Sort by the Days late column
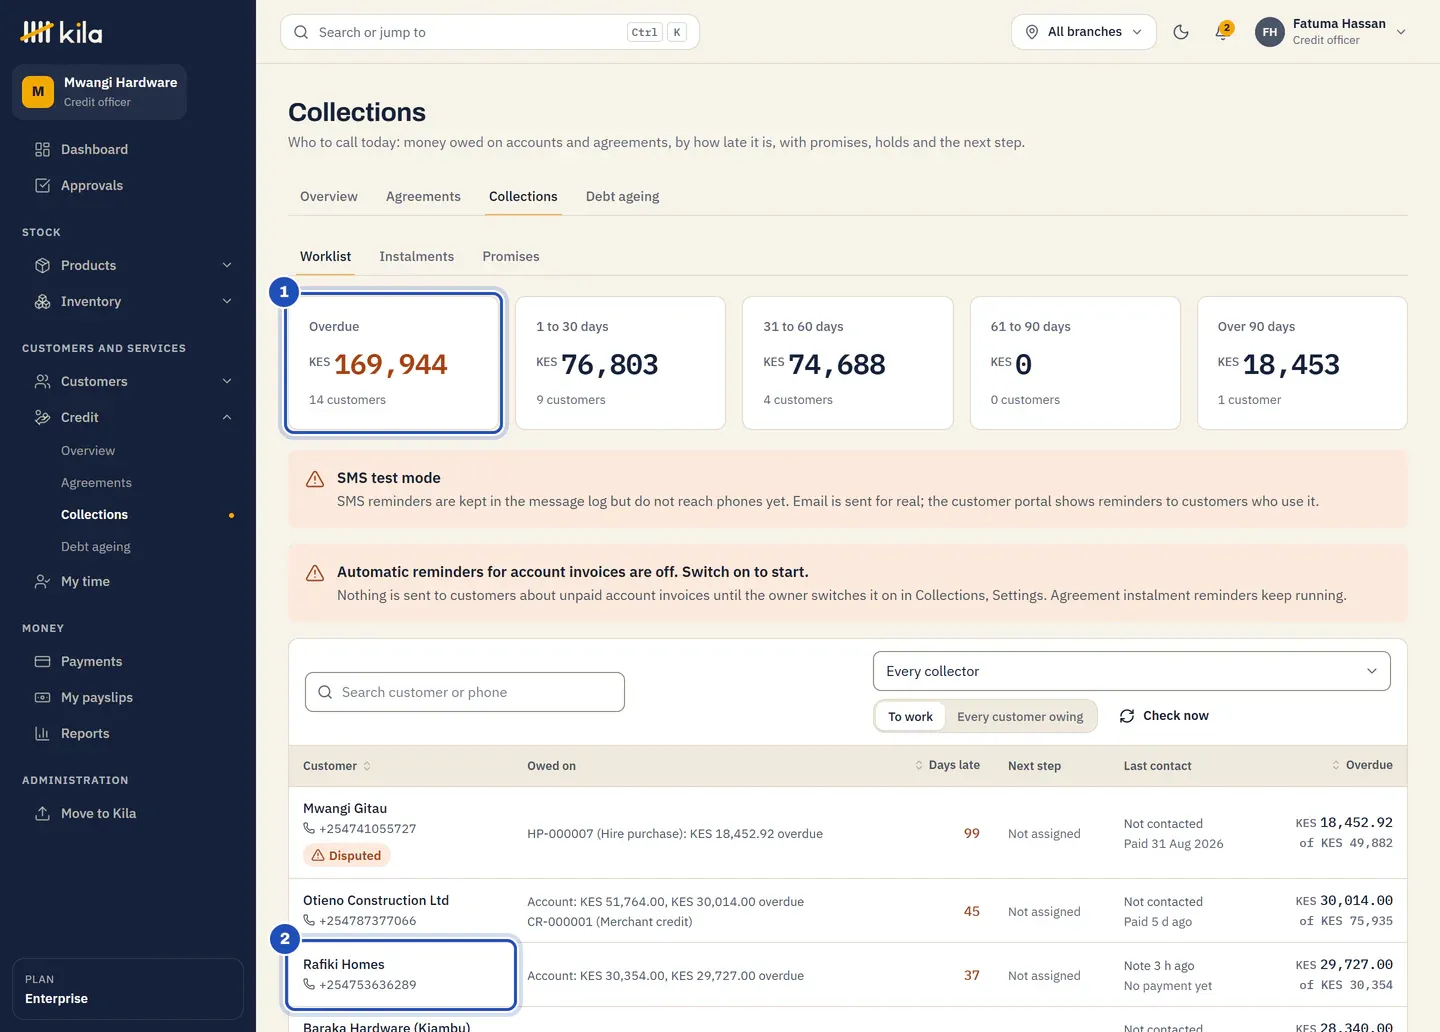Viewport: 1440px width, 1032px height. pyautogui.click(x=947, y=765)
